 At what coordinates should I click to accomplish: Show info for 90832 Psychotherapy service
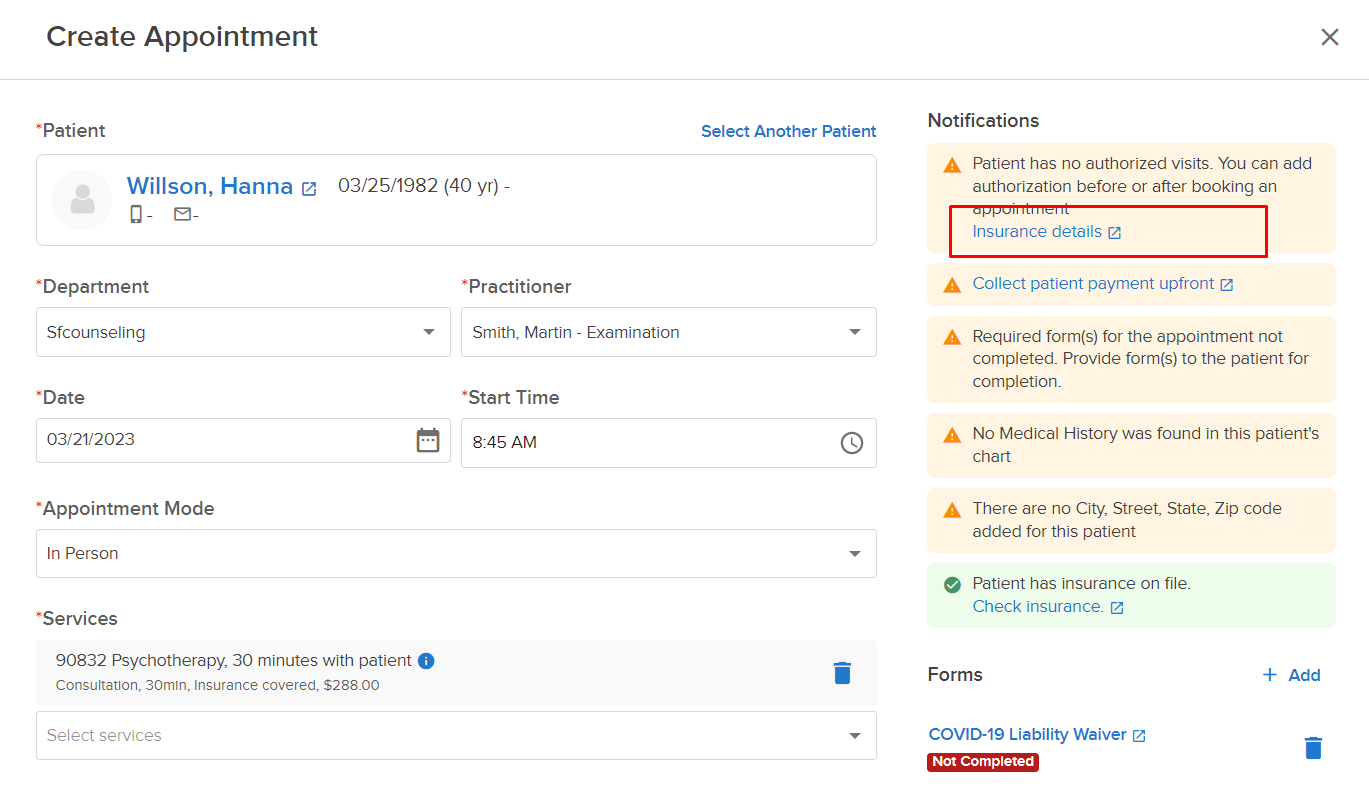click(x=426, y=661)
